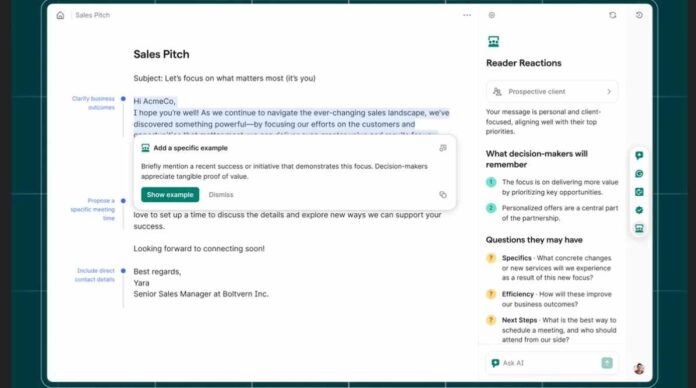Click takeaway number 1 badge

point(491,182)
